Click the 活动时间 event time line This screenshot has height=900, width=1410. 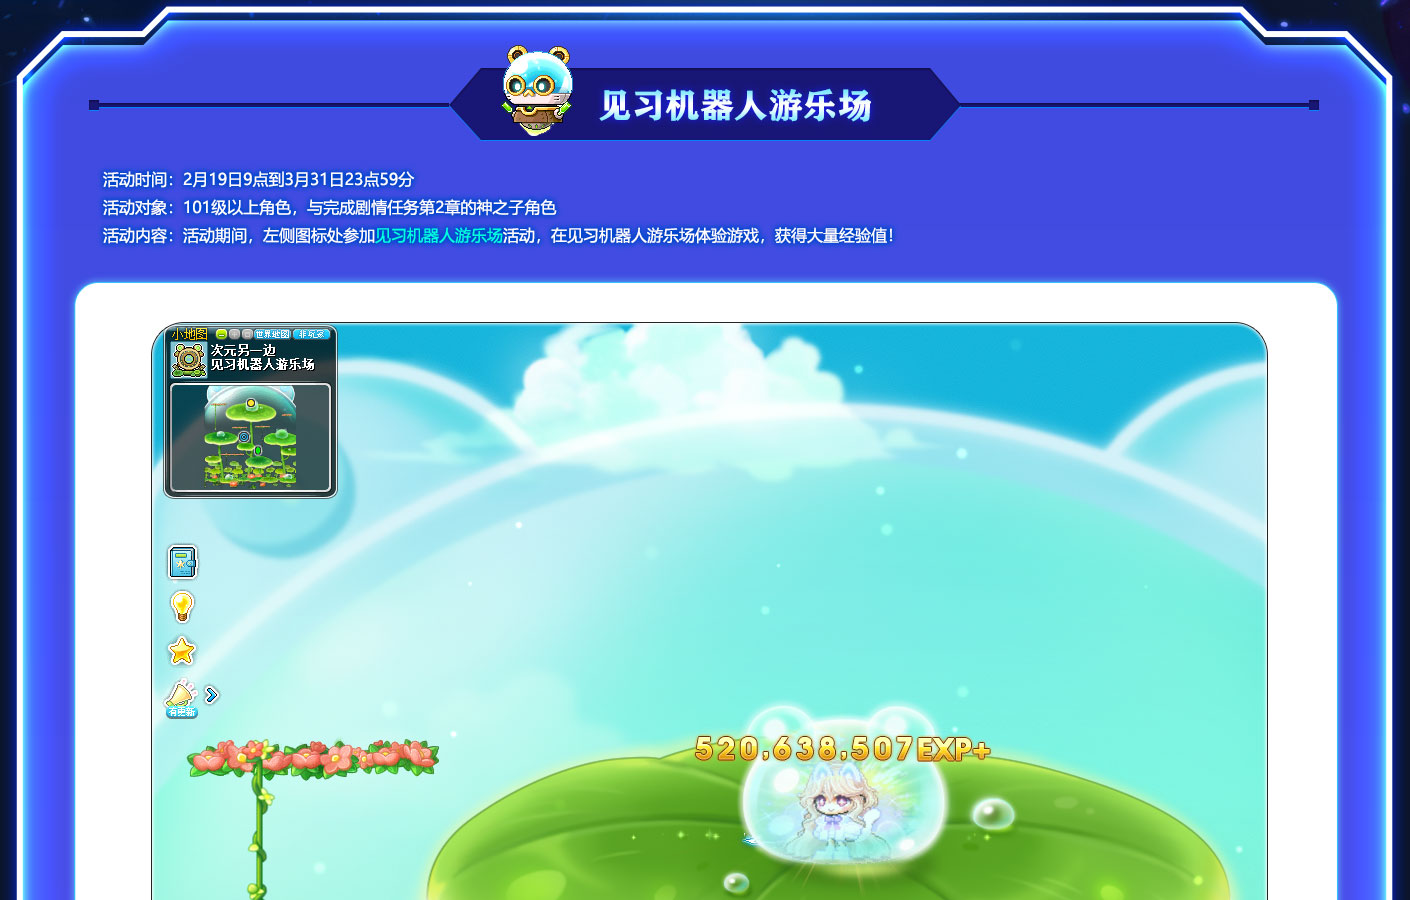(x=258, y=180)
